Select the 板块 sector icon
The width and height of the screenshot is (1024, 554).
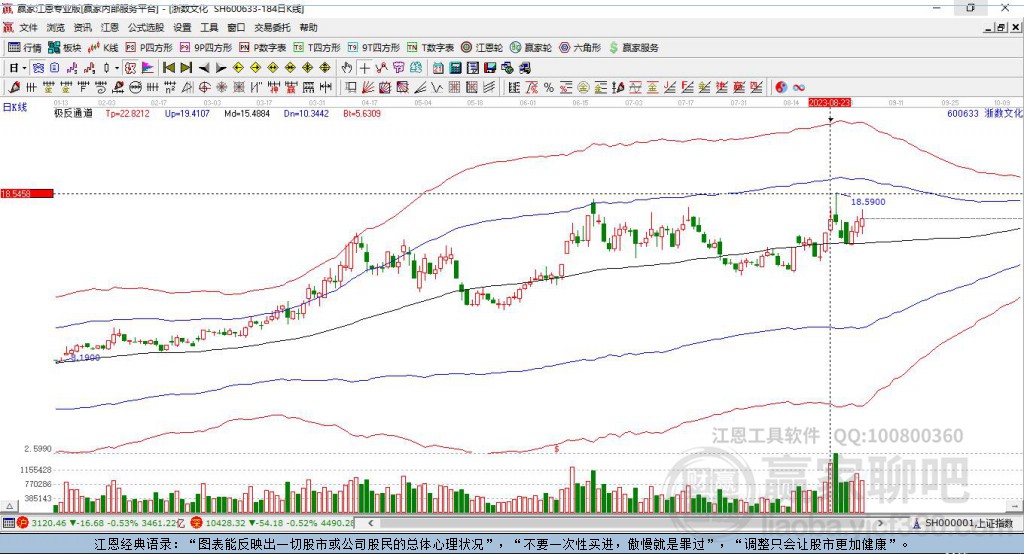(65, 48)
